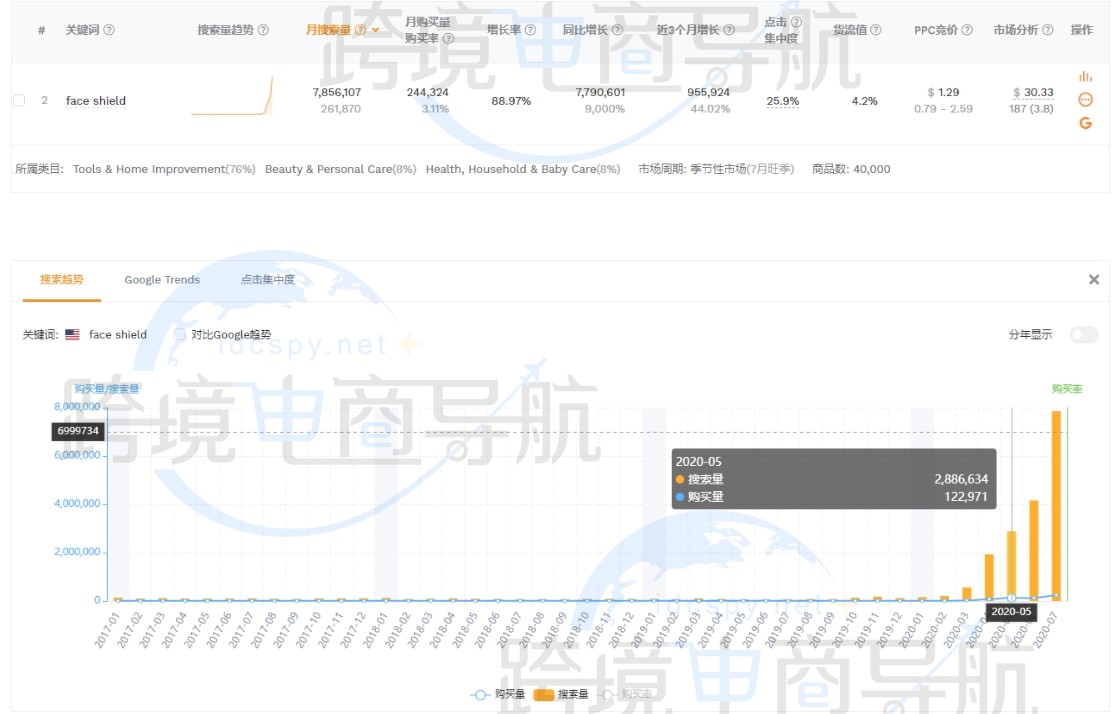
Task: Toggle the 分年显示 switch
Action: (1083, 335)
